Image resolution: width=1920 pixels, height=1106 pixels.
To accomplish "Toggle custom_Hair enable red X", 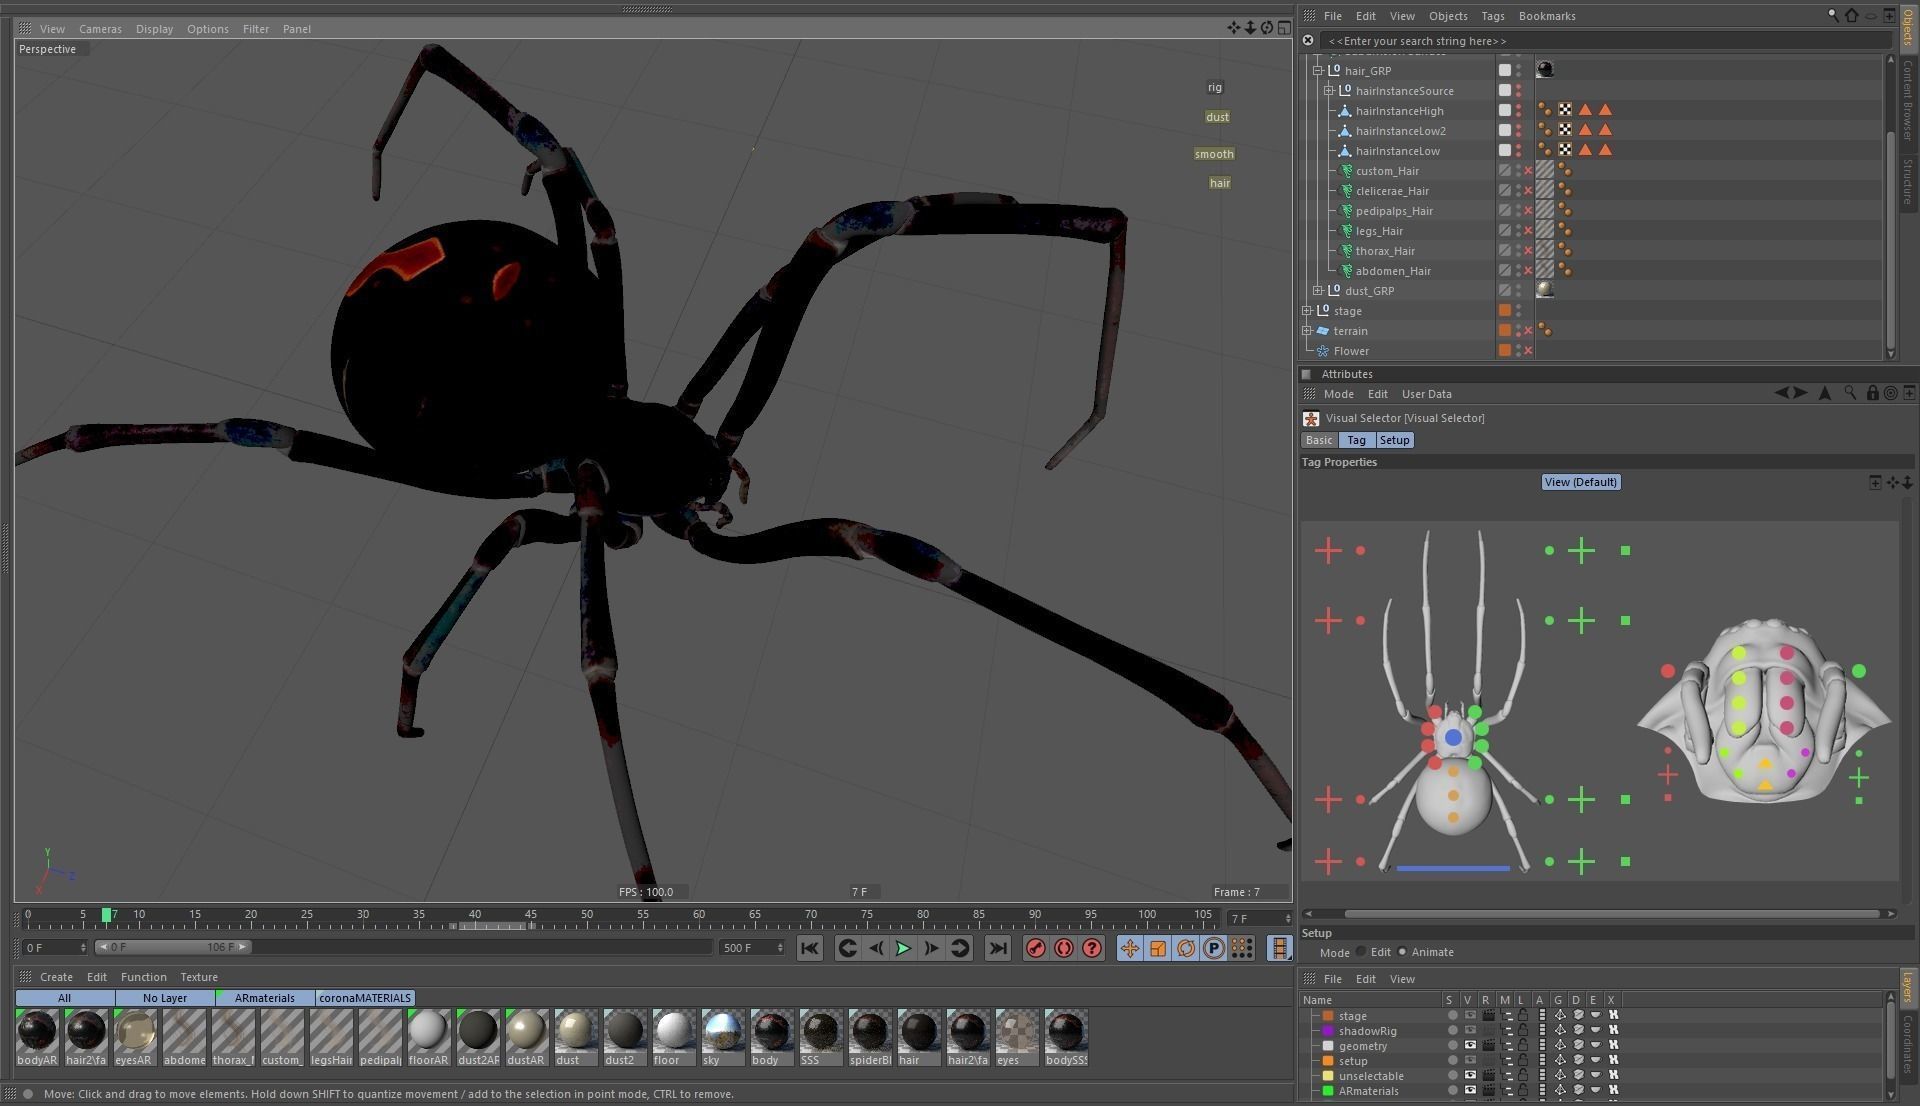I will click(x=1528, y=171).
